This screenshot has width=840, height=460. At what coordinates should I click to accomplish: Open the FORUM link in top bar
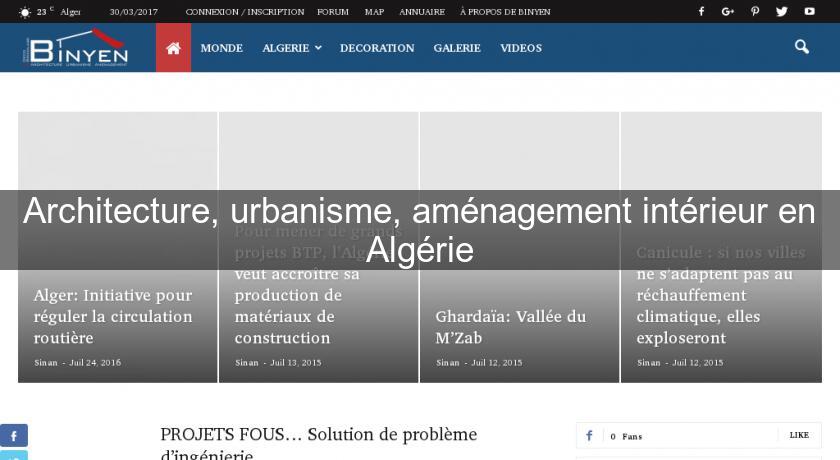(333, 12)
